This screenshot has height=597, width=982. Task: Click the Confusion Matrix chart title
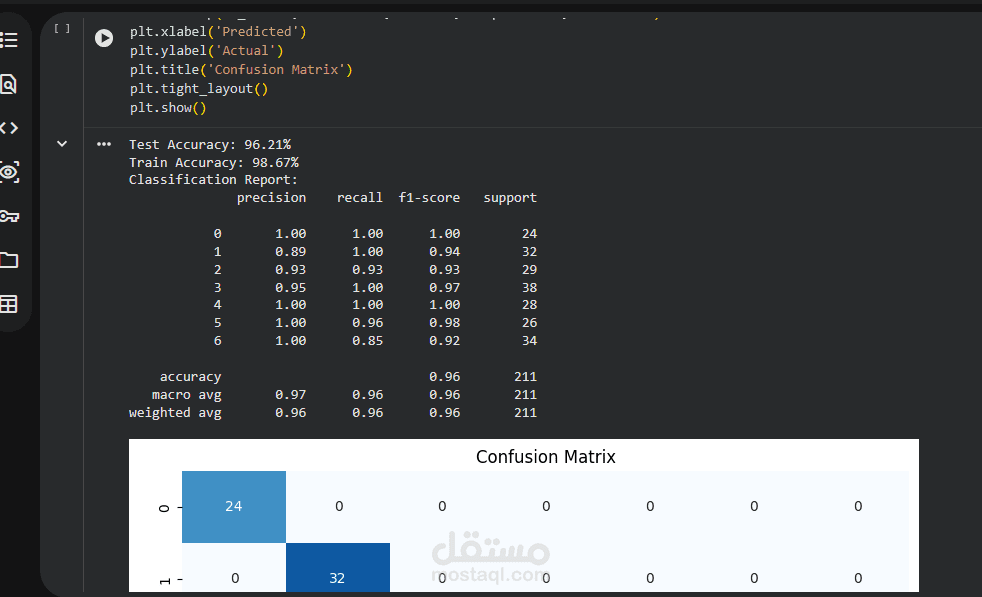coord(545,457)
